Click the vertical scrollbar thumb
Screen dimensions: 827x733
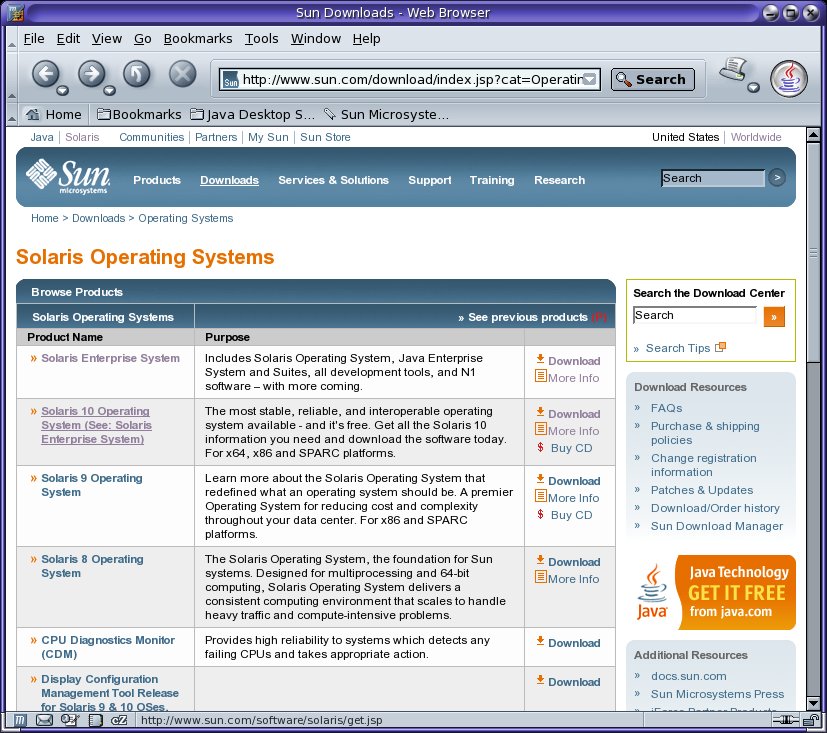click(x=814, y=252)
